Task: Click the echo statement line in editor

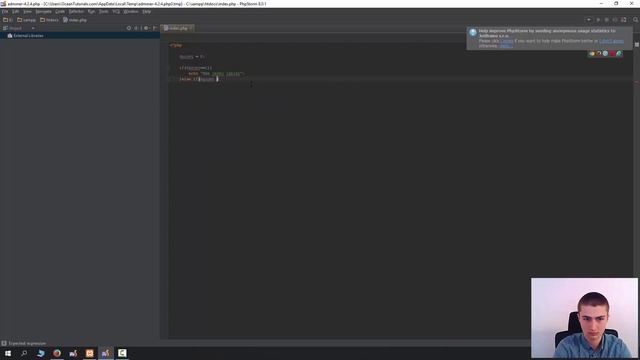Action: [216, 74]
